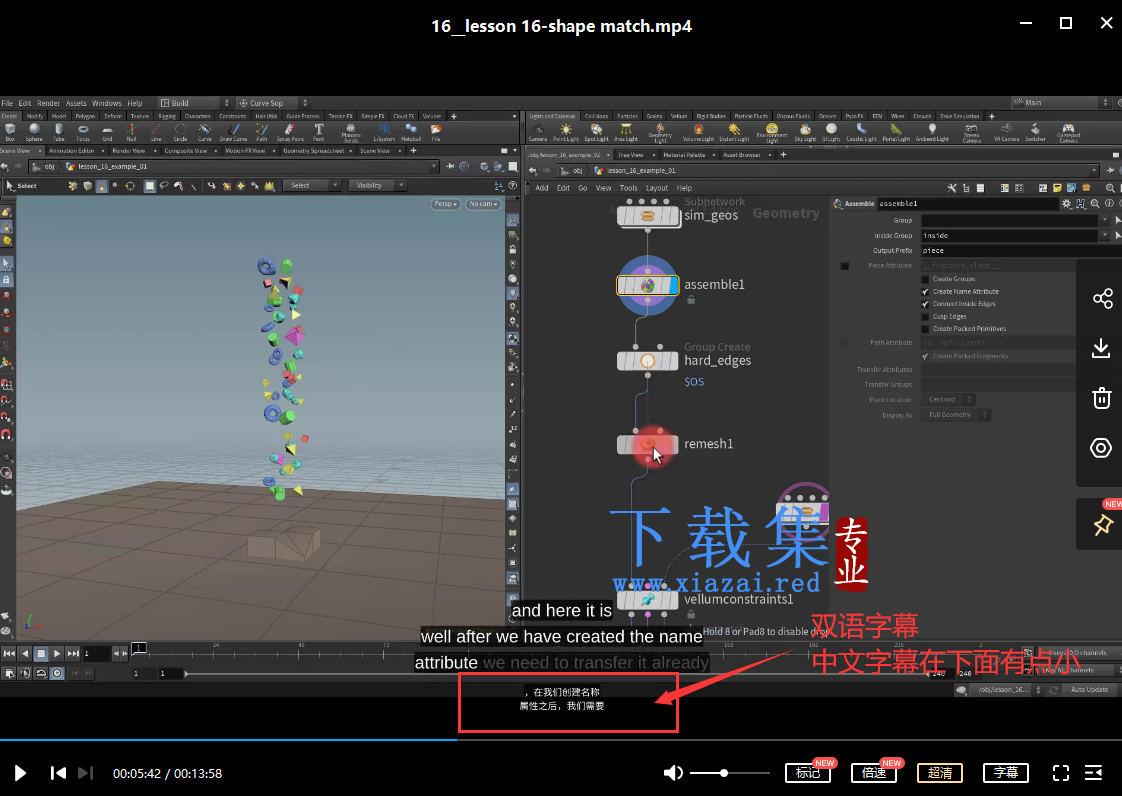This screenshot has width=1122, height=796.
Task: Toggle Create Packed Fragments checkbox
Action: 925,356
